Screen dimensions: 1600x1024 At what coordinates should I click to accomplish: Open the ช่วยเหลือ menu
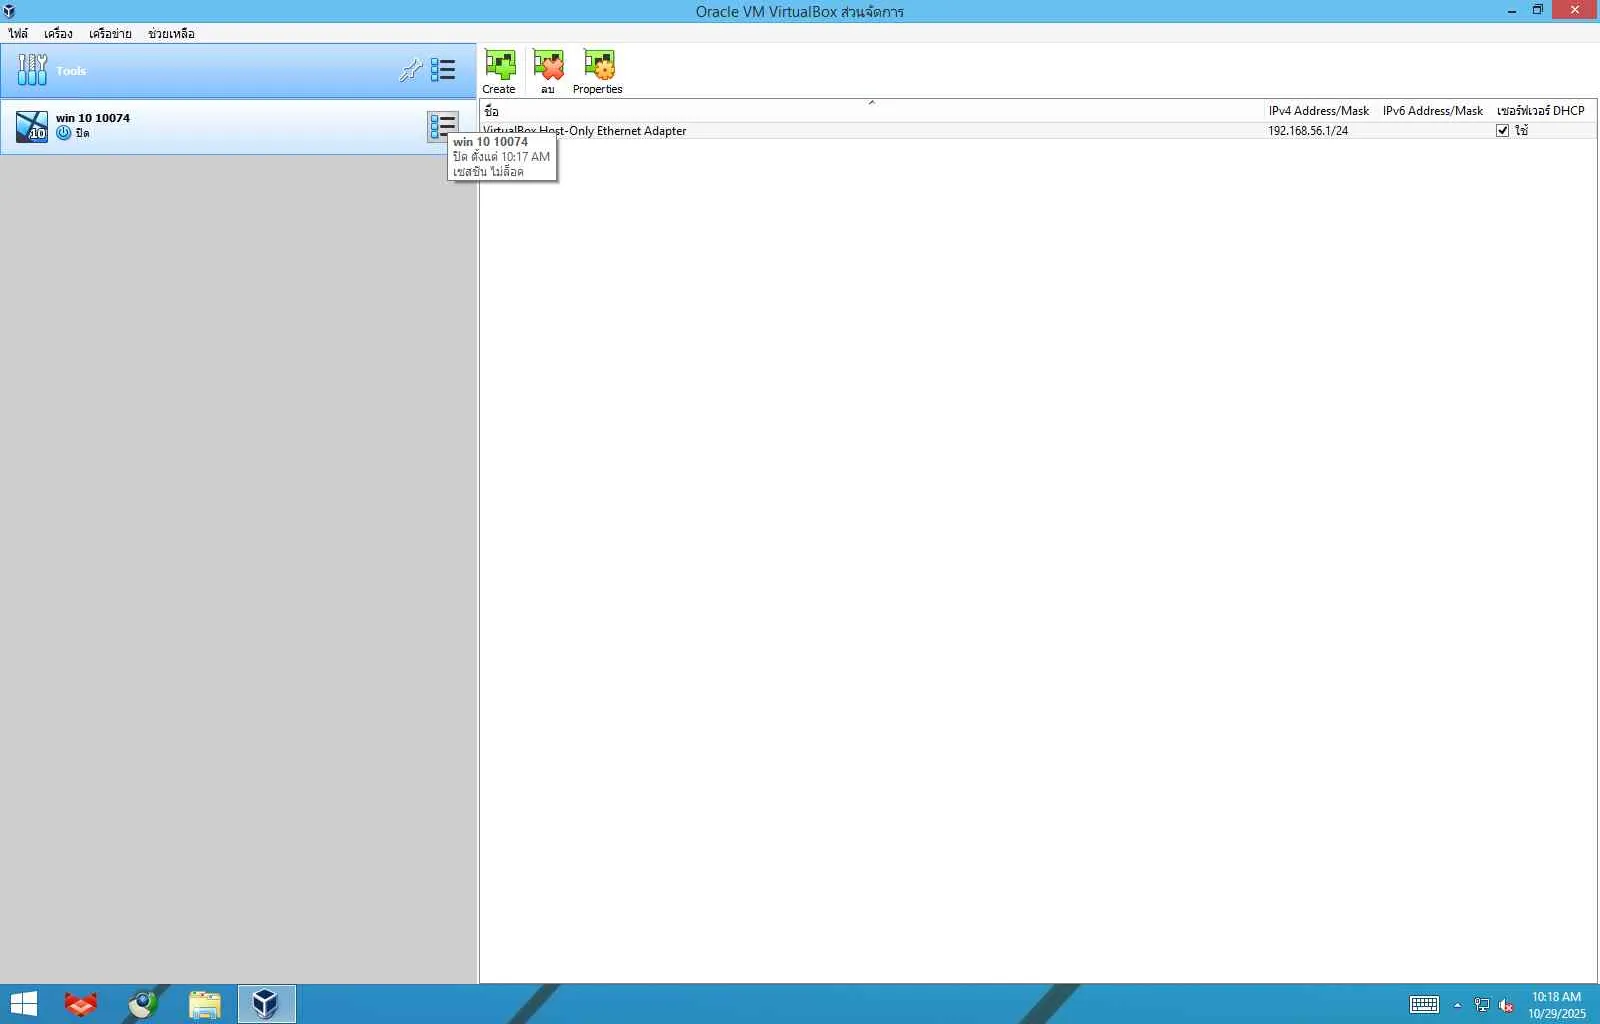tap(171, 33)
